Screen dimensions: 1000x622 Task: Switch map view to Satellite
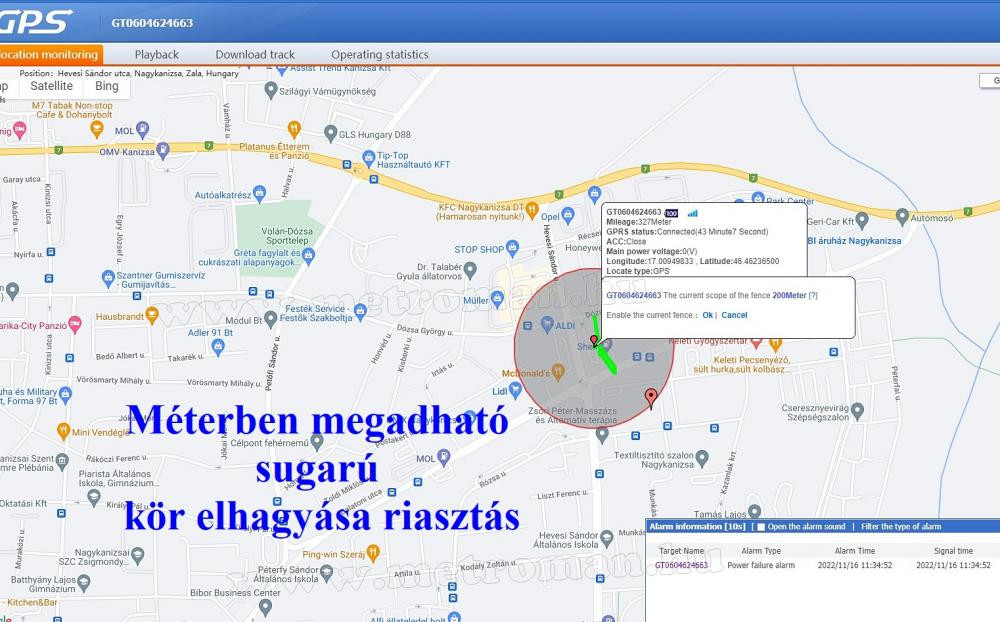(x=51, y=87)
